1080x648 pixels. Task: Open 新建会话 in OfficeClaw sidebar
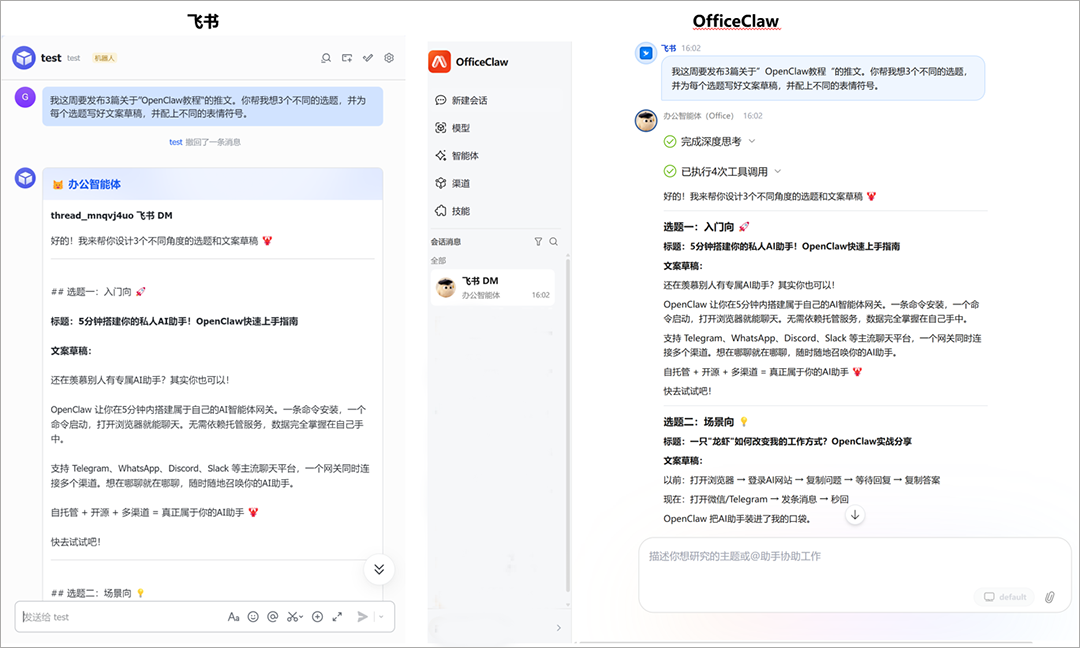pyautogui.click(x=461, y=101)
